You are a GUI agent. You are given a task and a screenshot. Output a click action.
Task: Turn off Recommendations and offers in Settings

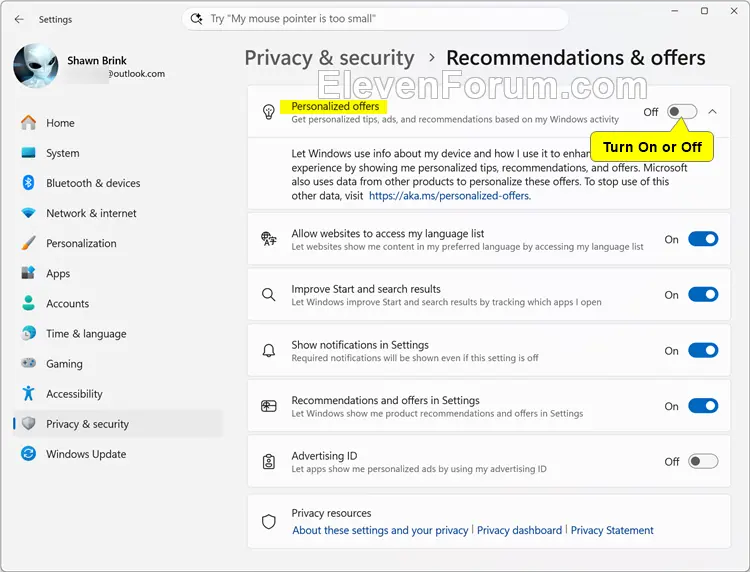(703, 406)
